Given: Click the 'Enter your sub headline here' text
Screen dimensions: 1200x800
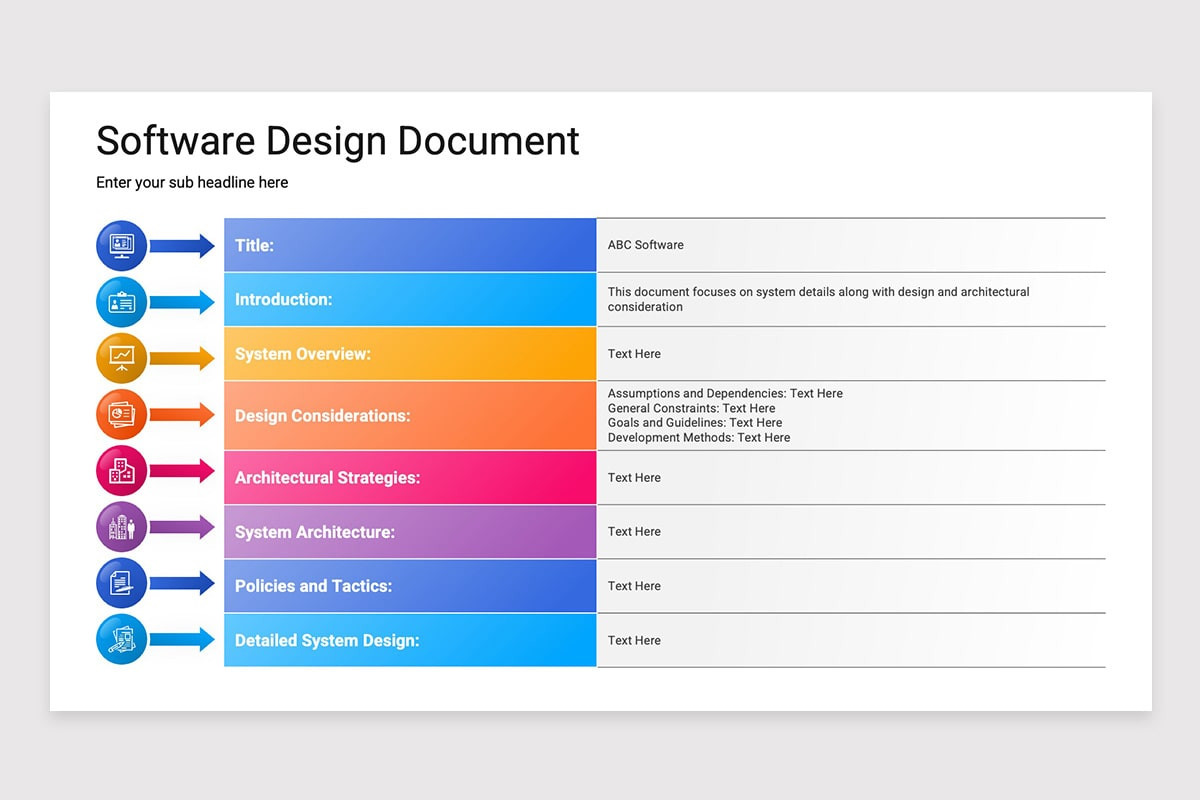Looking at the screenshot, I should (192, 183).
